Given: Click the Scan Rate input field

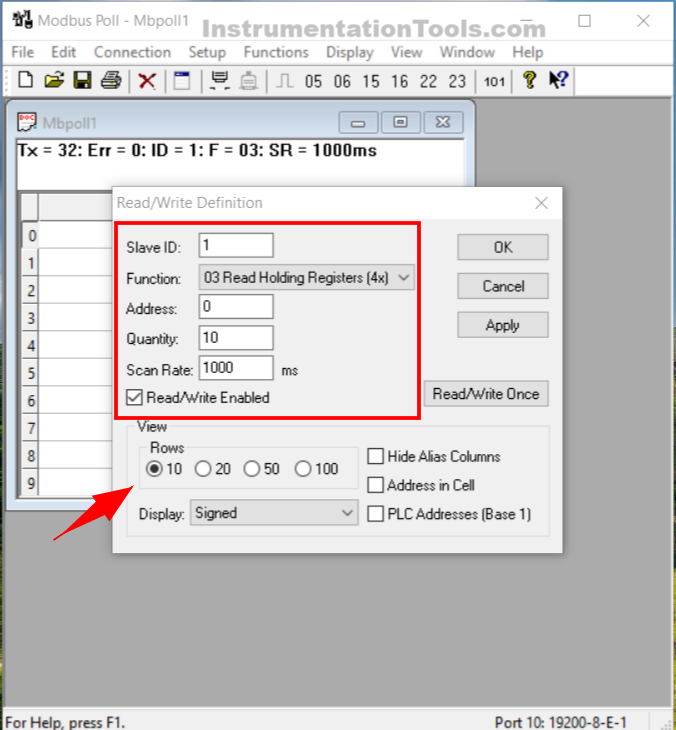Looking at the screenshot, I should coord(236,368).
